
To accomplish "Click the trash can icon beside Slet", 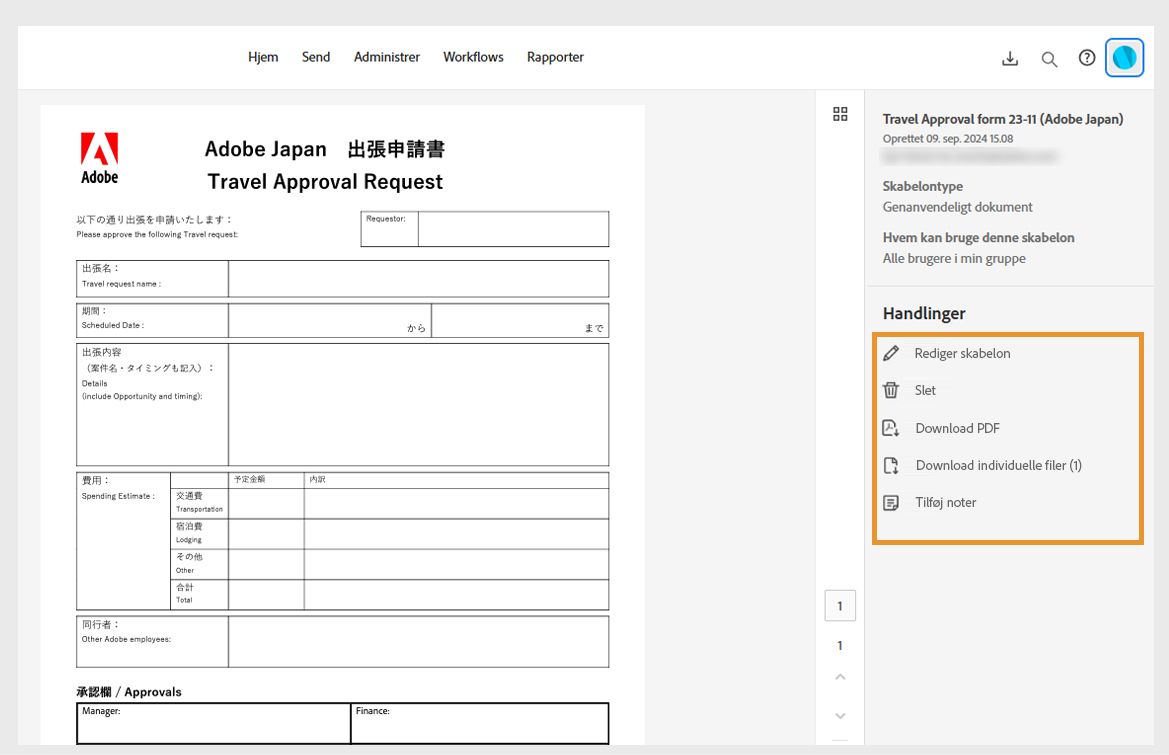I will 891,390.
